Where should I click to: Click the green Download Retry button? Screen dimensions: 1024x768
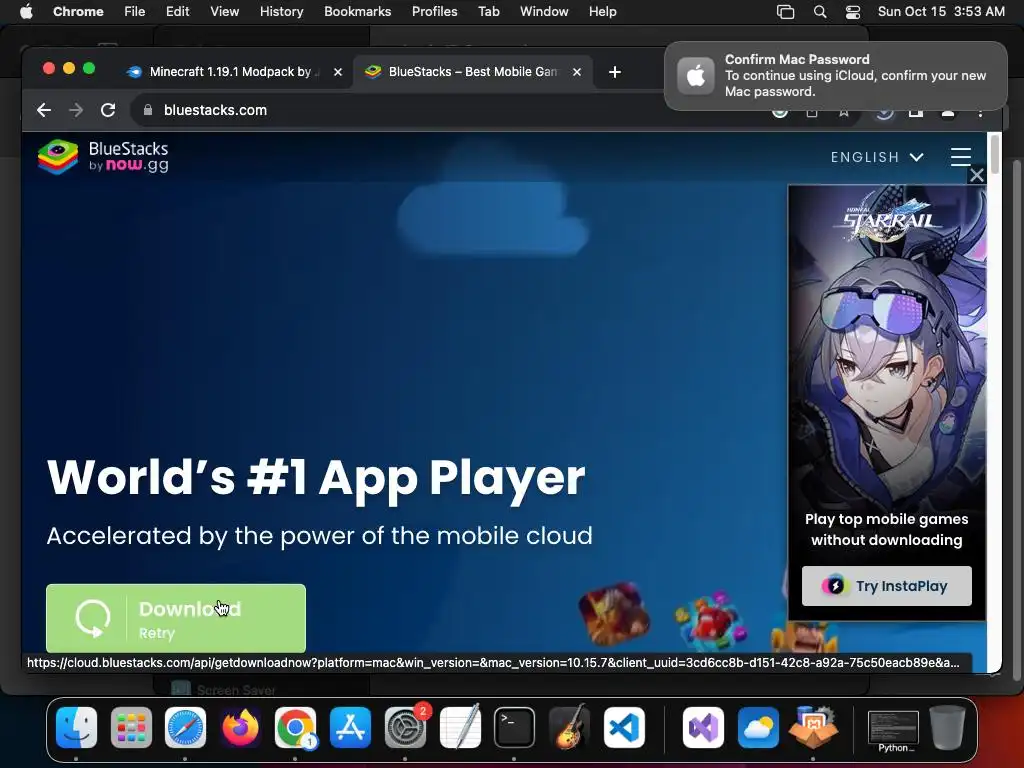pyautogui.click(x=176, y=618)
